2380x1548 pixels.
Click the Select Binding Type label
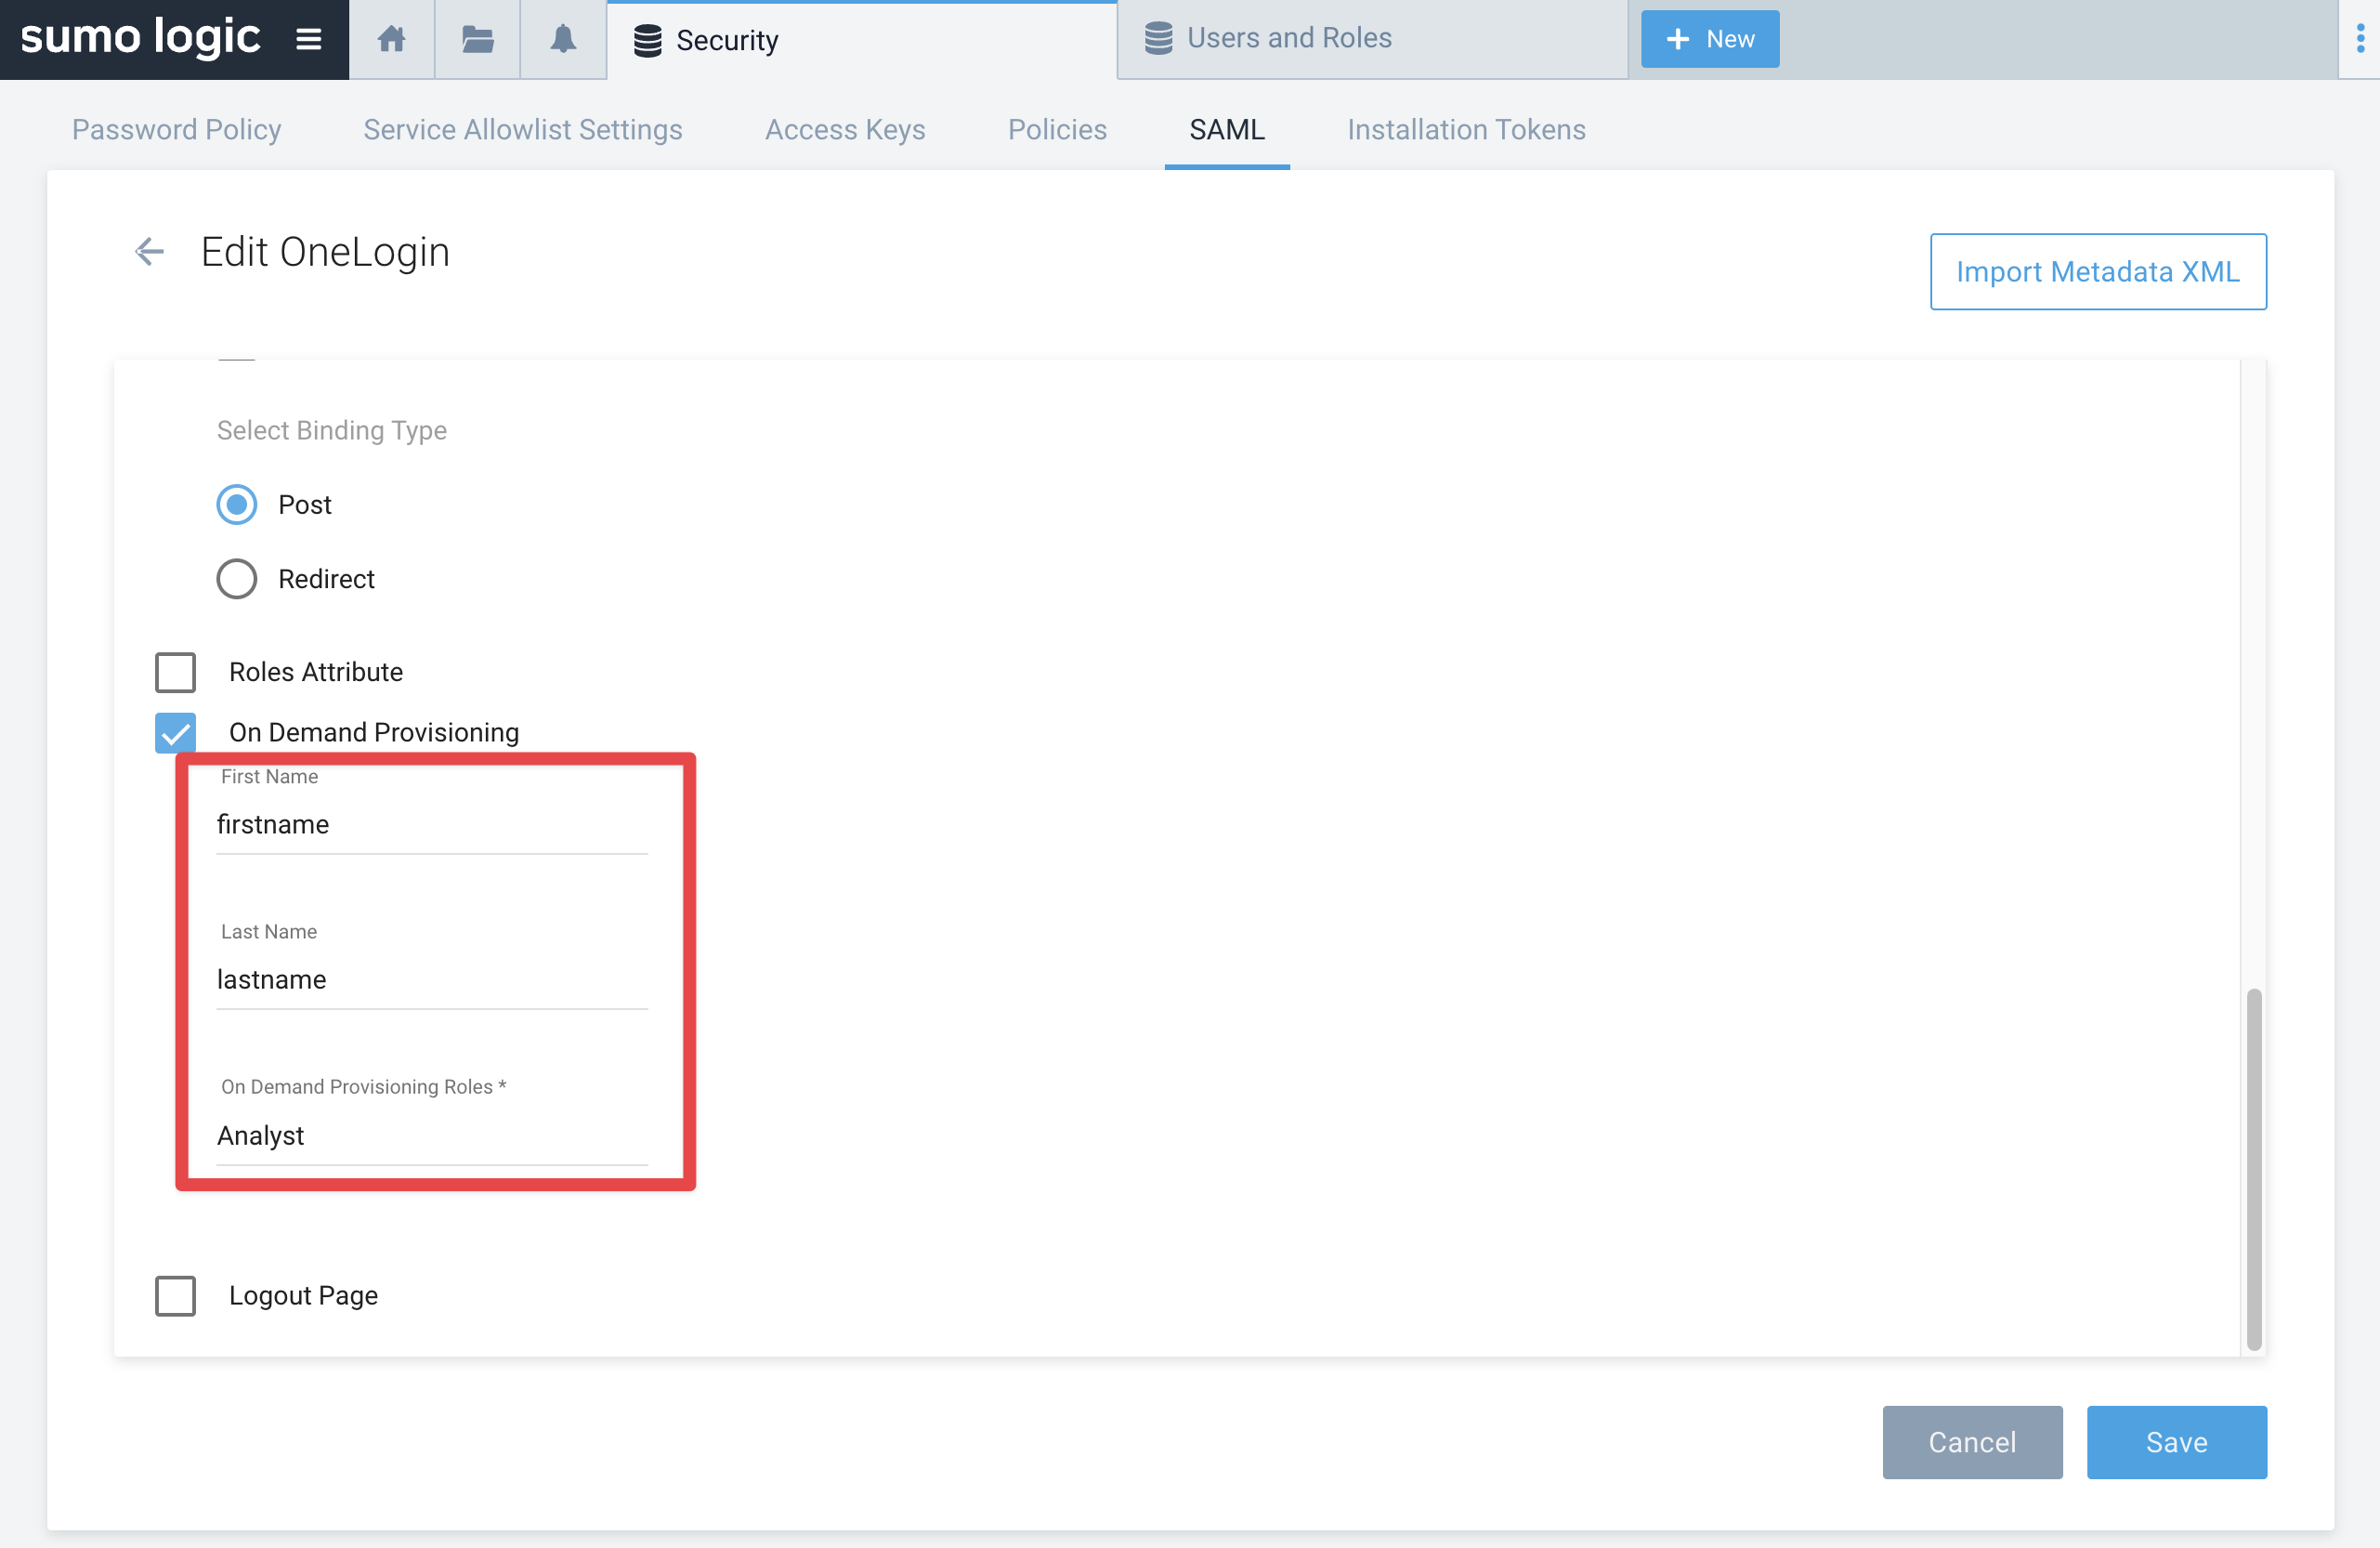(x=332, y=430)
